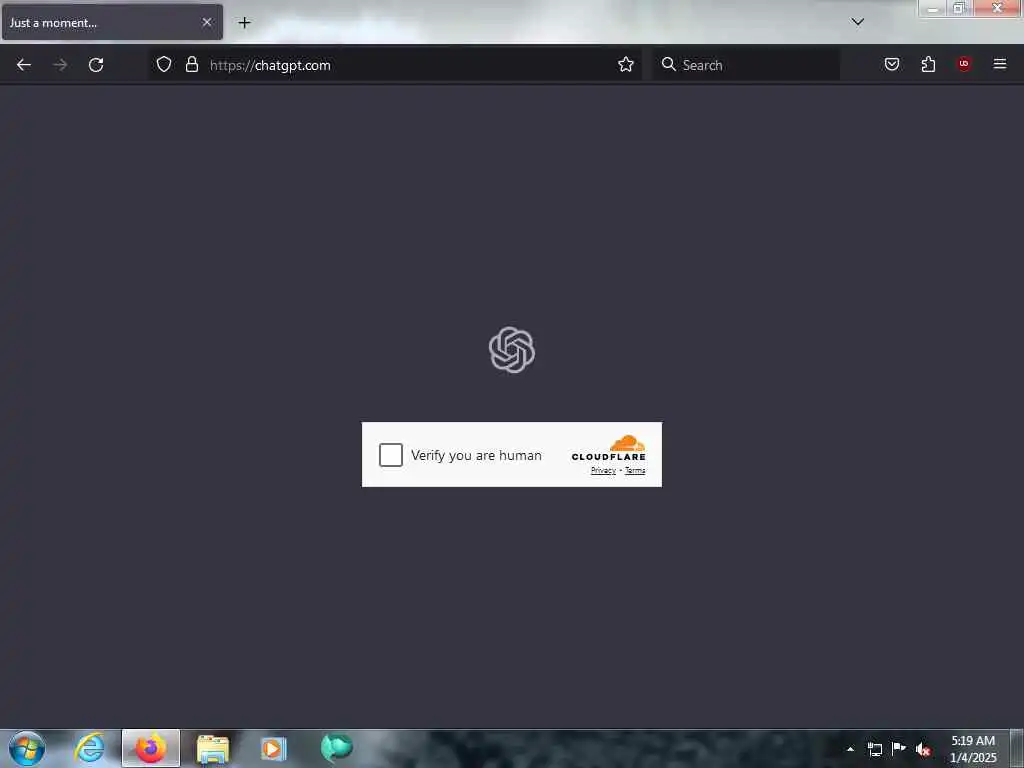
Task: Open the clock showing 5:19 AM
Action: point(972,749)
